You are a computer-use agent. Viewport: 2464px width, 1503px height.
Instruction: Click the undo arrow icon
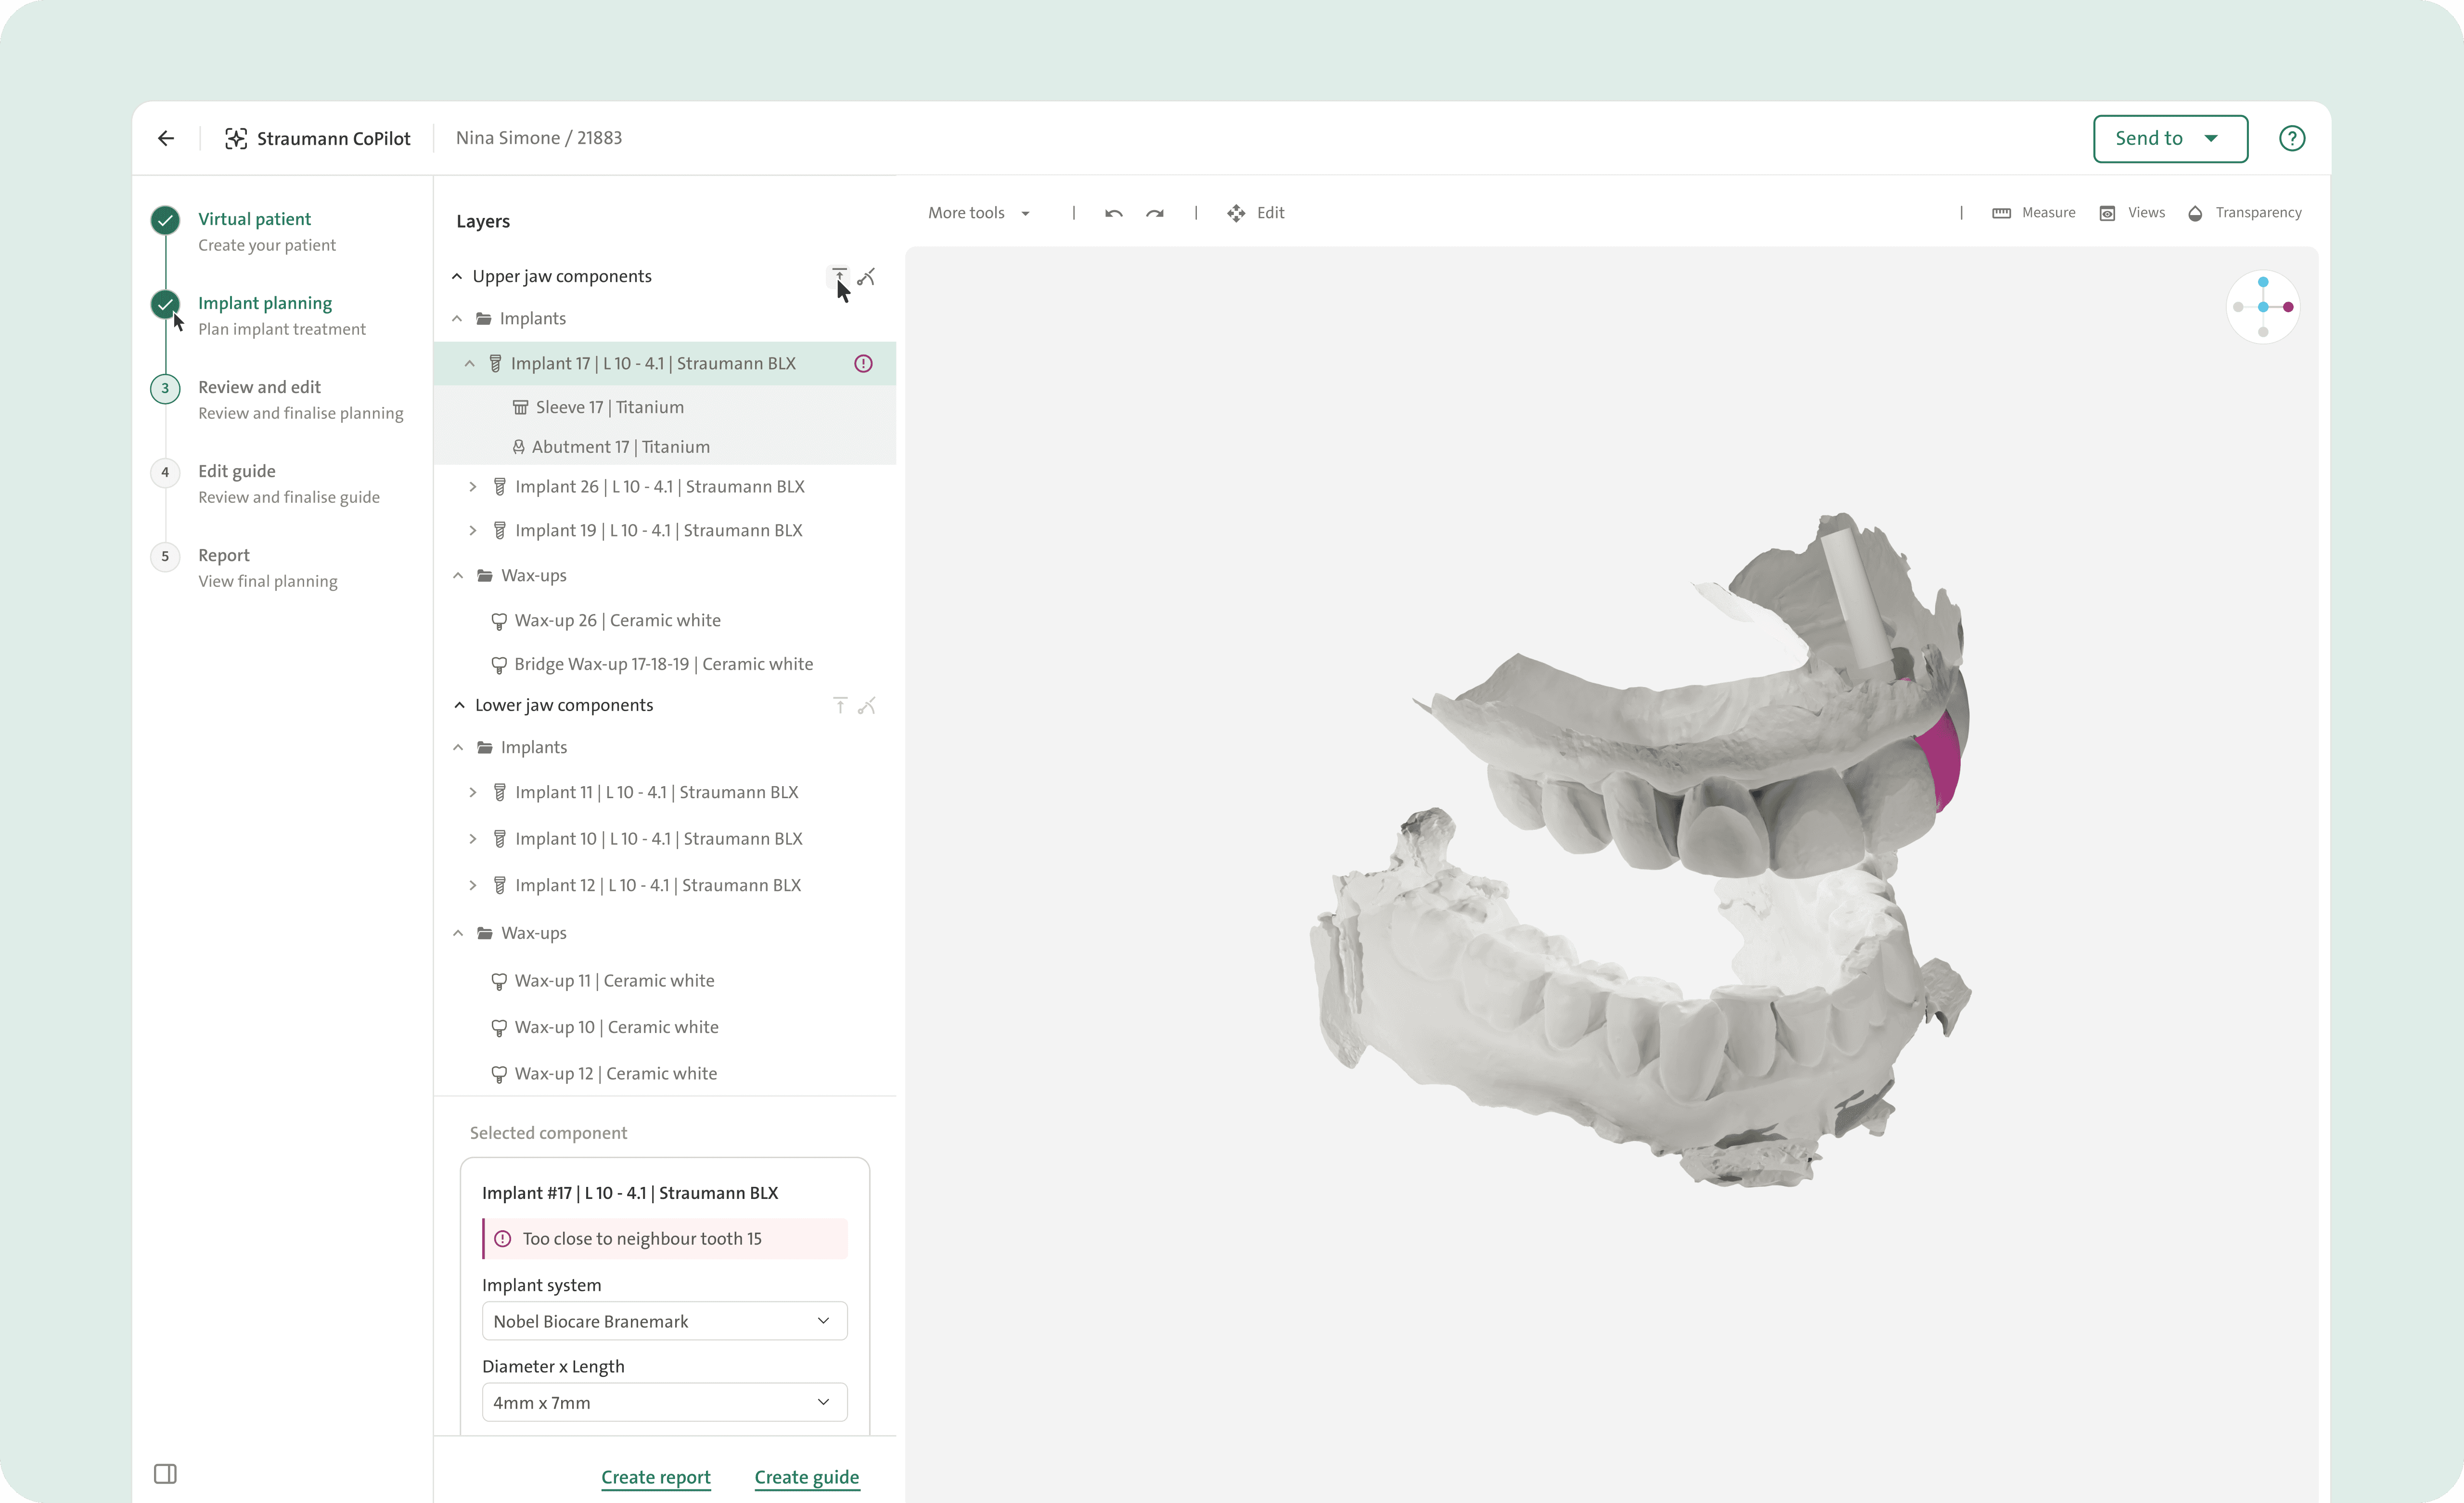(1113, 213)
